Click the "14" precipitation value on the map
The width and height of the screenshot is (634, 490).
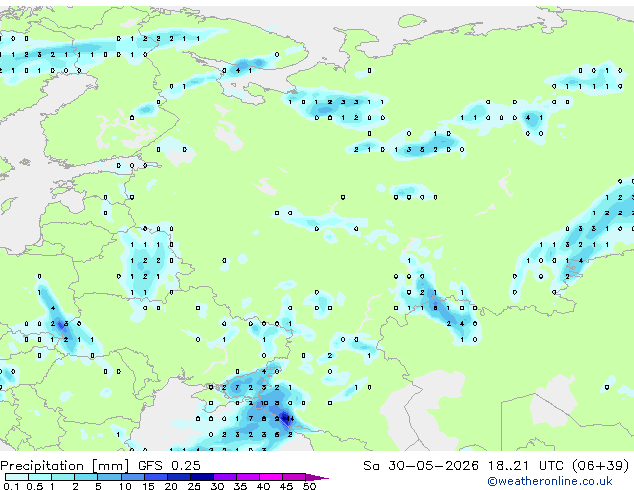pos(289,419)
